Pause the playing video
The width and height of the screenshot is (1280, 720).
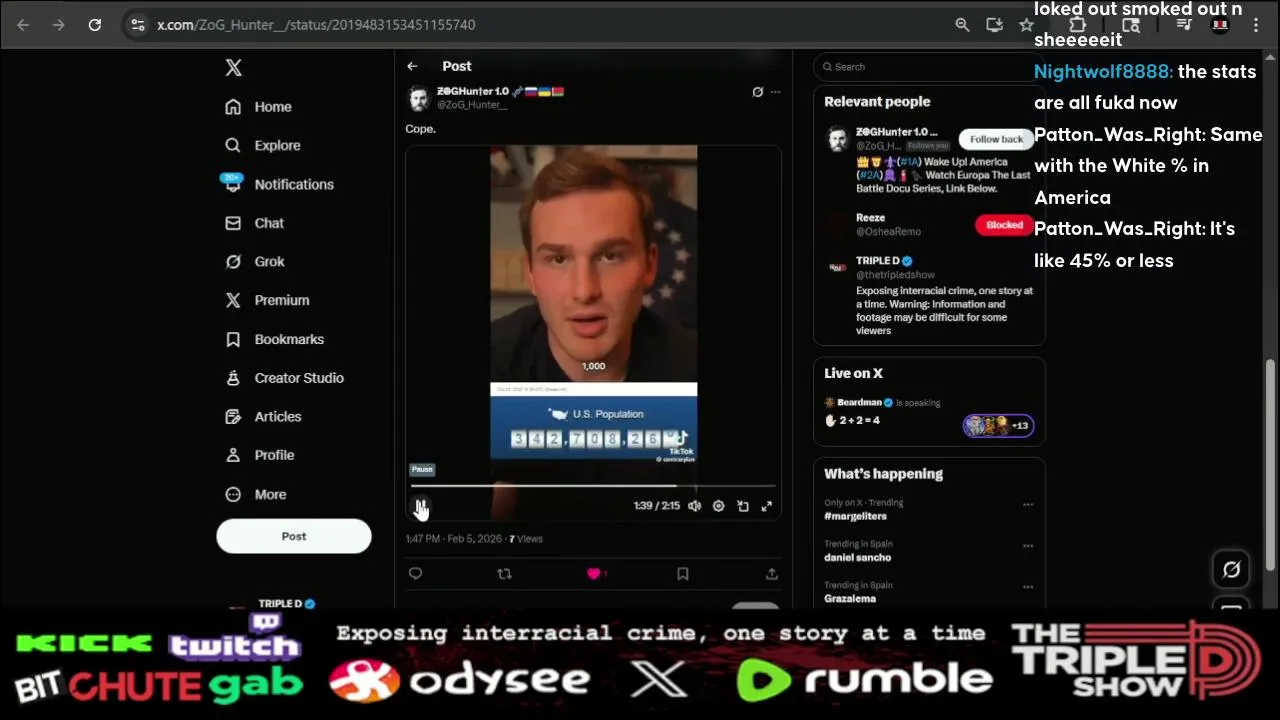[x=421, y=506]
